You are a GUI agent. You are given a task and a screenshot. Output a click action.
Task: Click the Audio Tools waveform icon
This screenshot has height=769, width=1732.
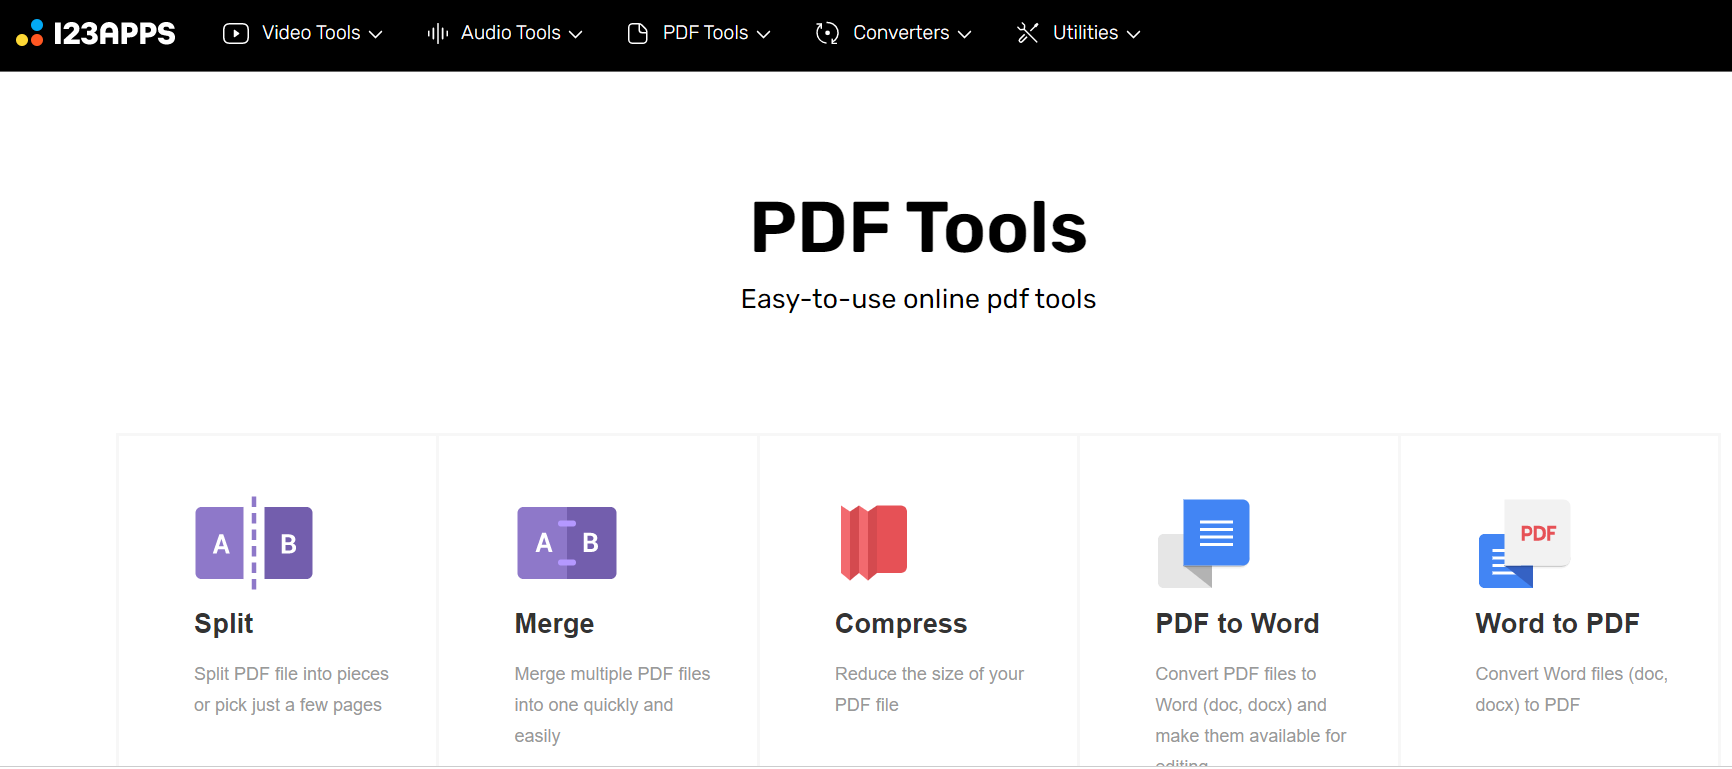437,33
